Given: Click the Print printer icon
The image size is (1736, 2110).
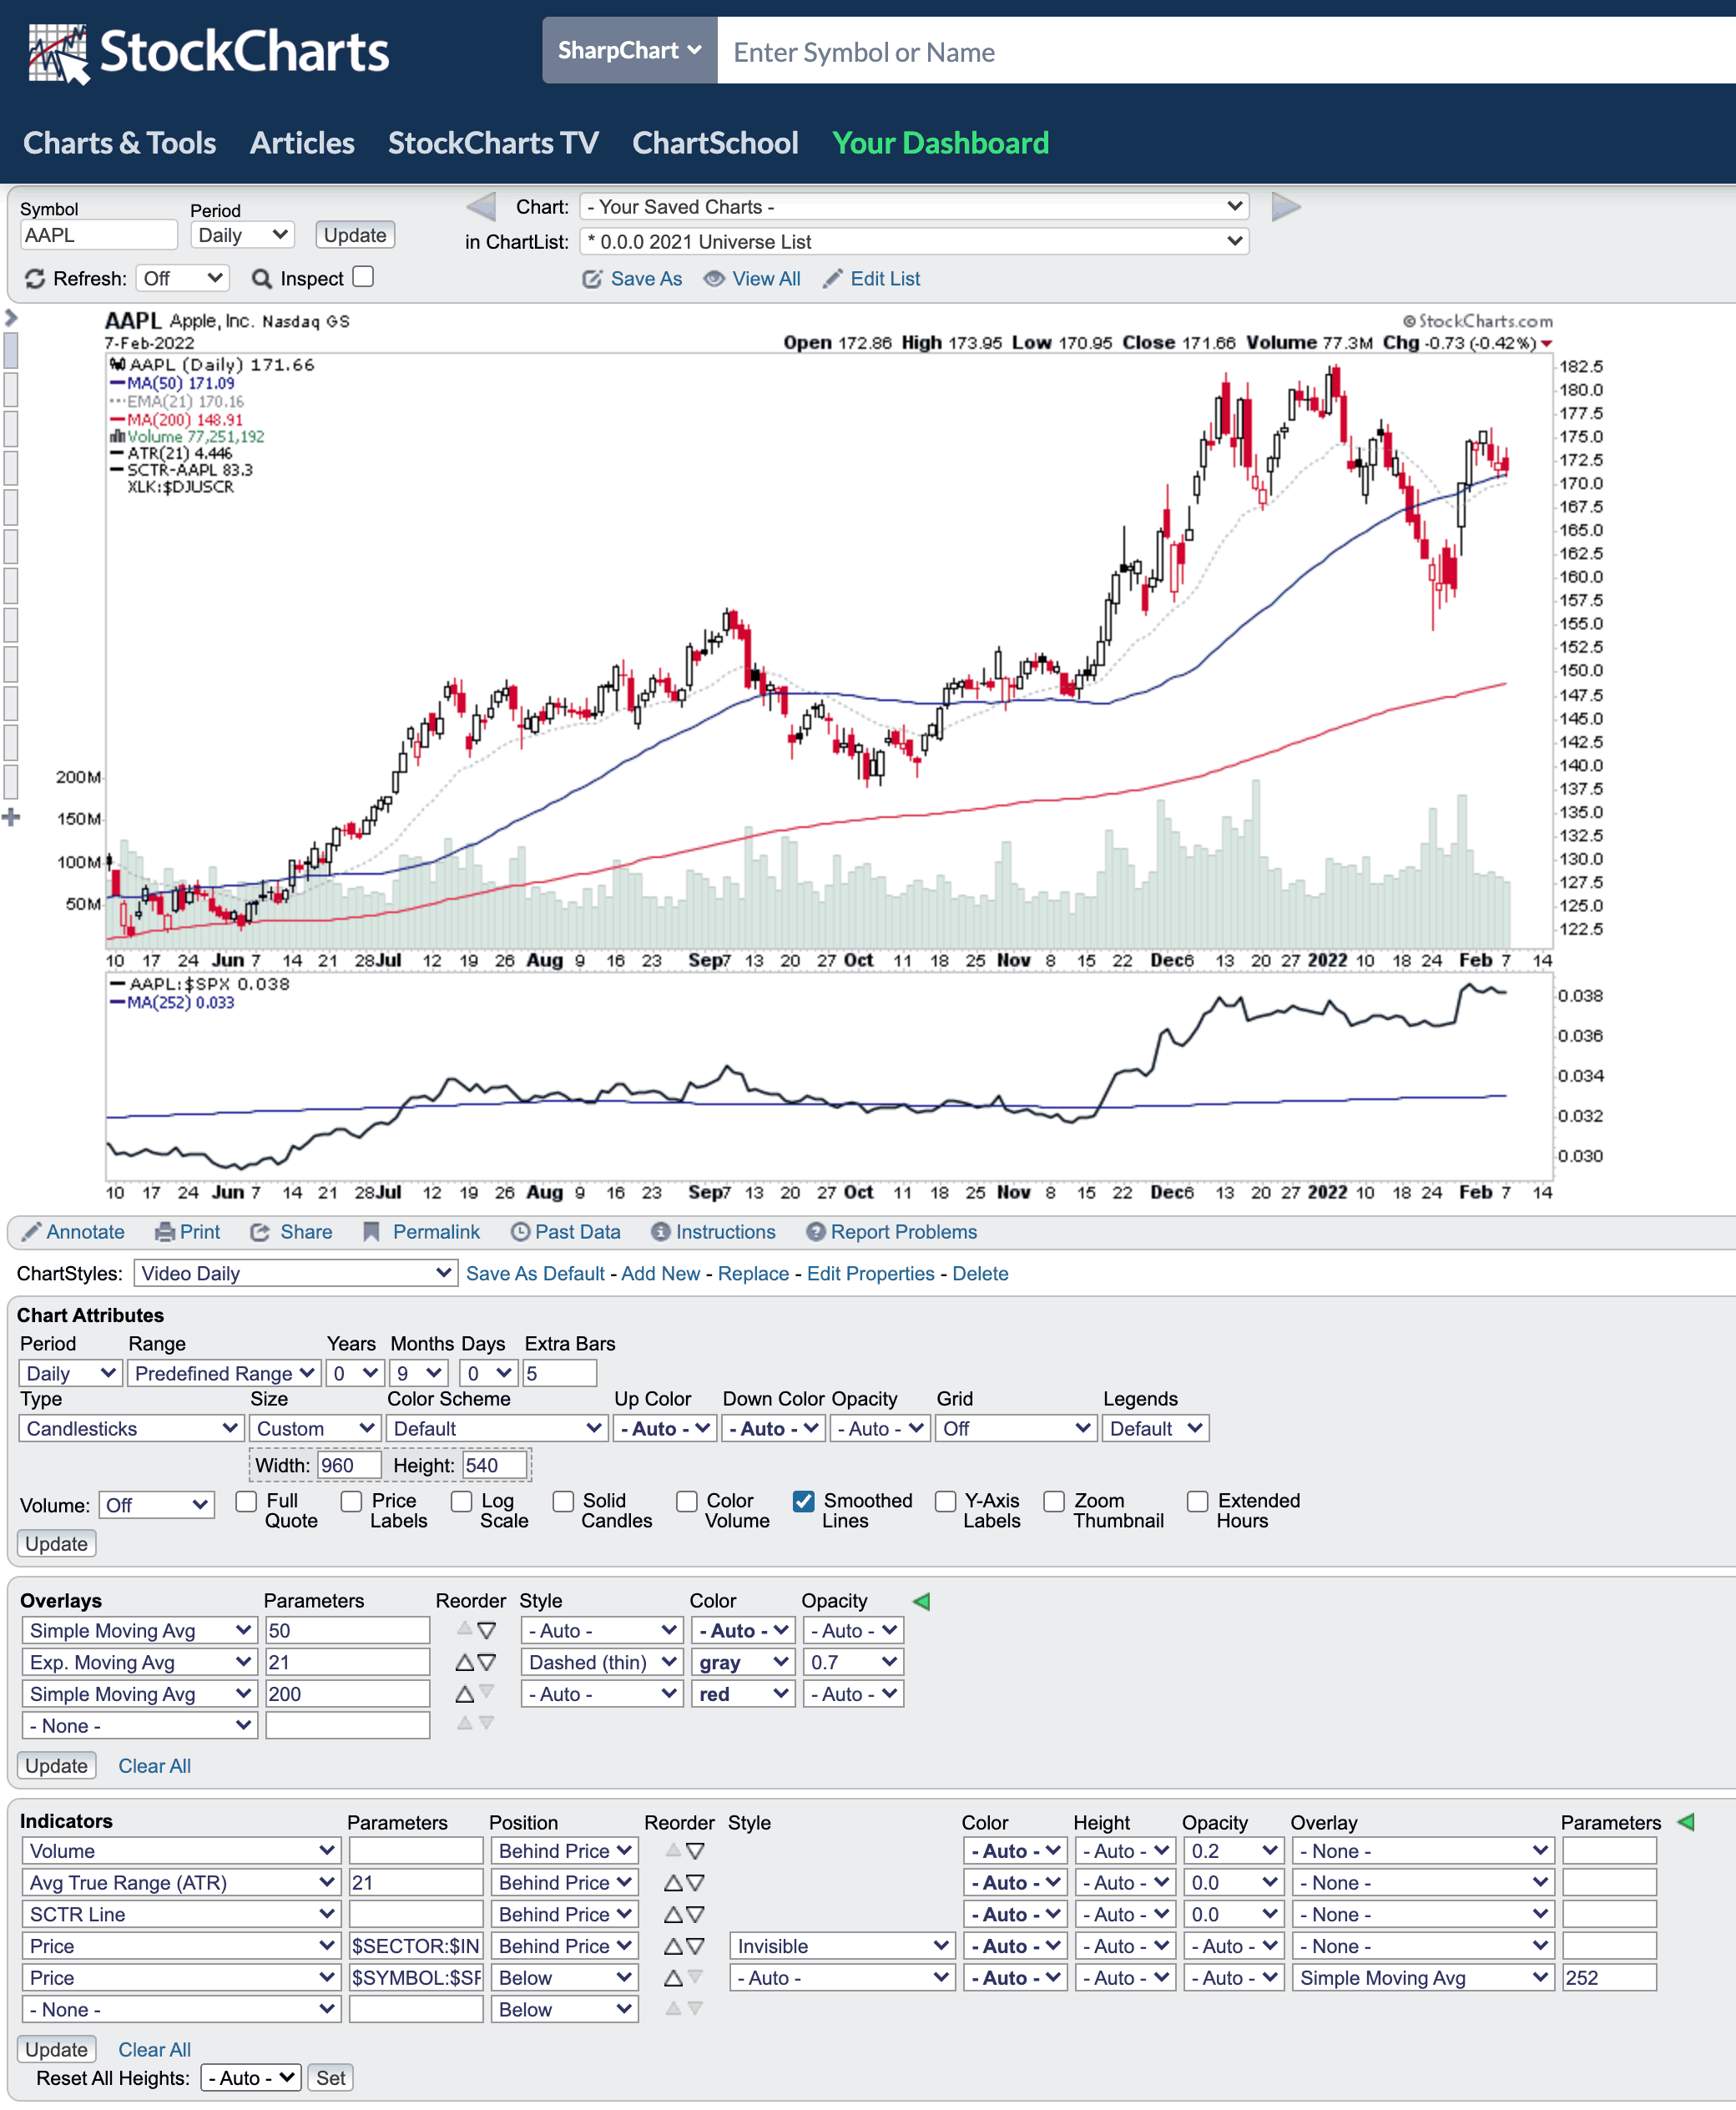Looking at the screenshot, I should click(164, 1232).
